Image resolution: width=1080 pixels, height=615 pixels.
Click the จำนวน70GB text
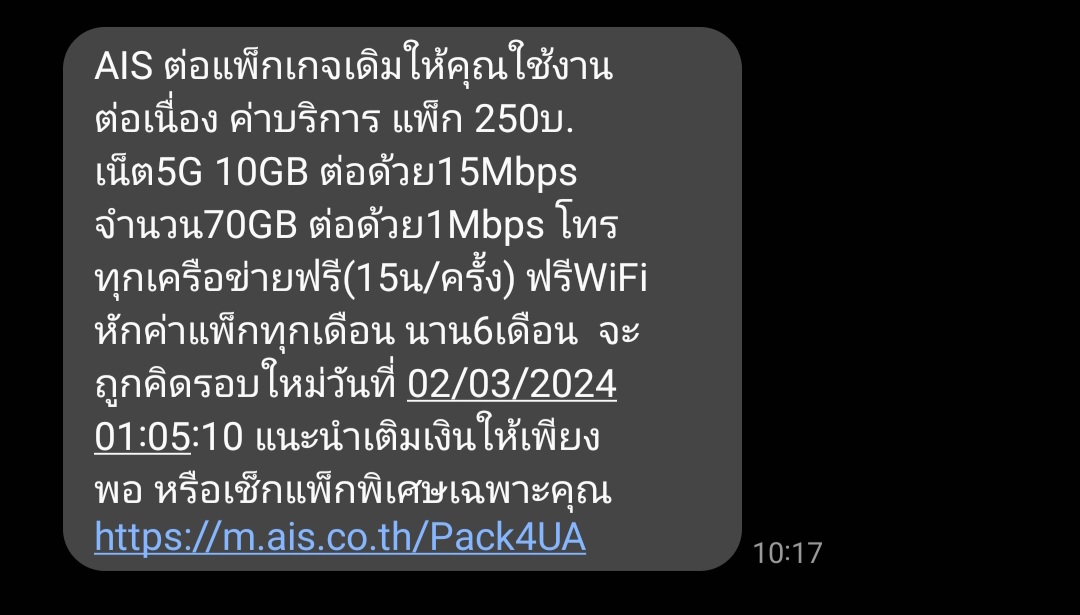tap(196, 225)
